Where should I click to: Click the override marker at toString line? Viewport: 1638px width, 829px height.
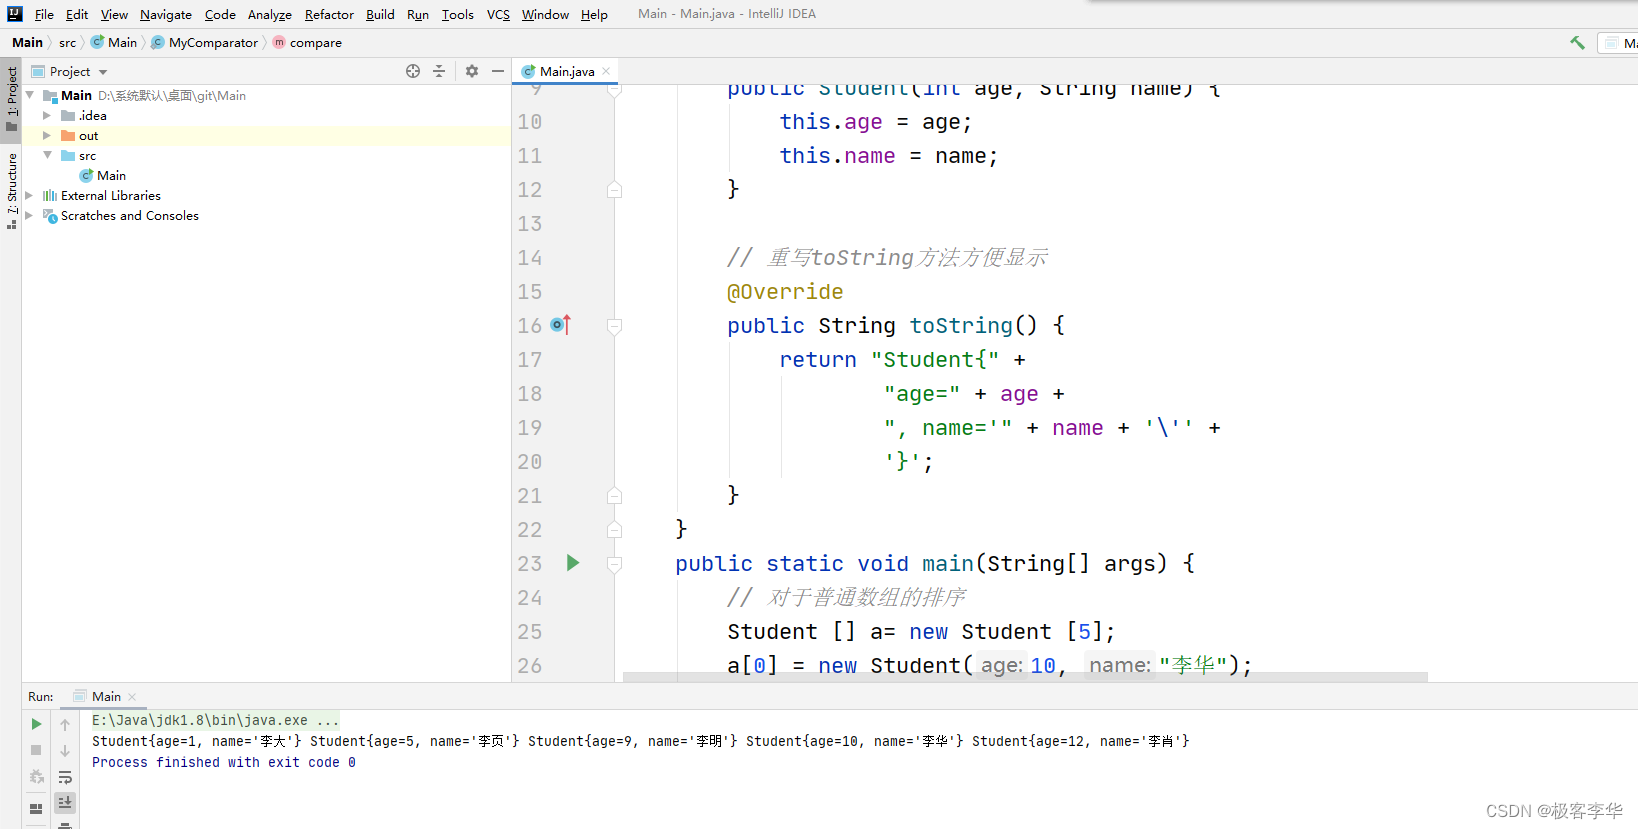560,325
